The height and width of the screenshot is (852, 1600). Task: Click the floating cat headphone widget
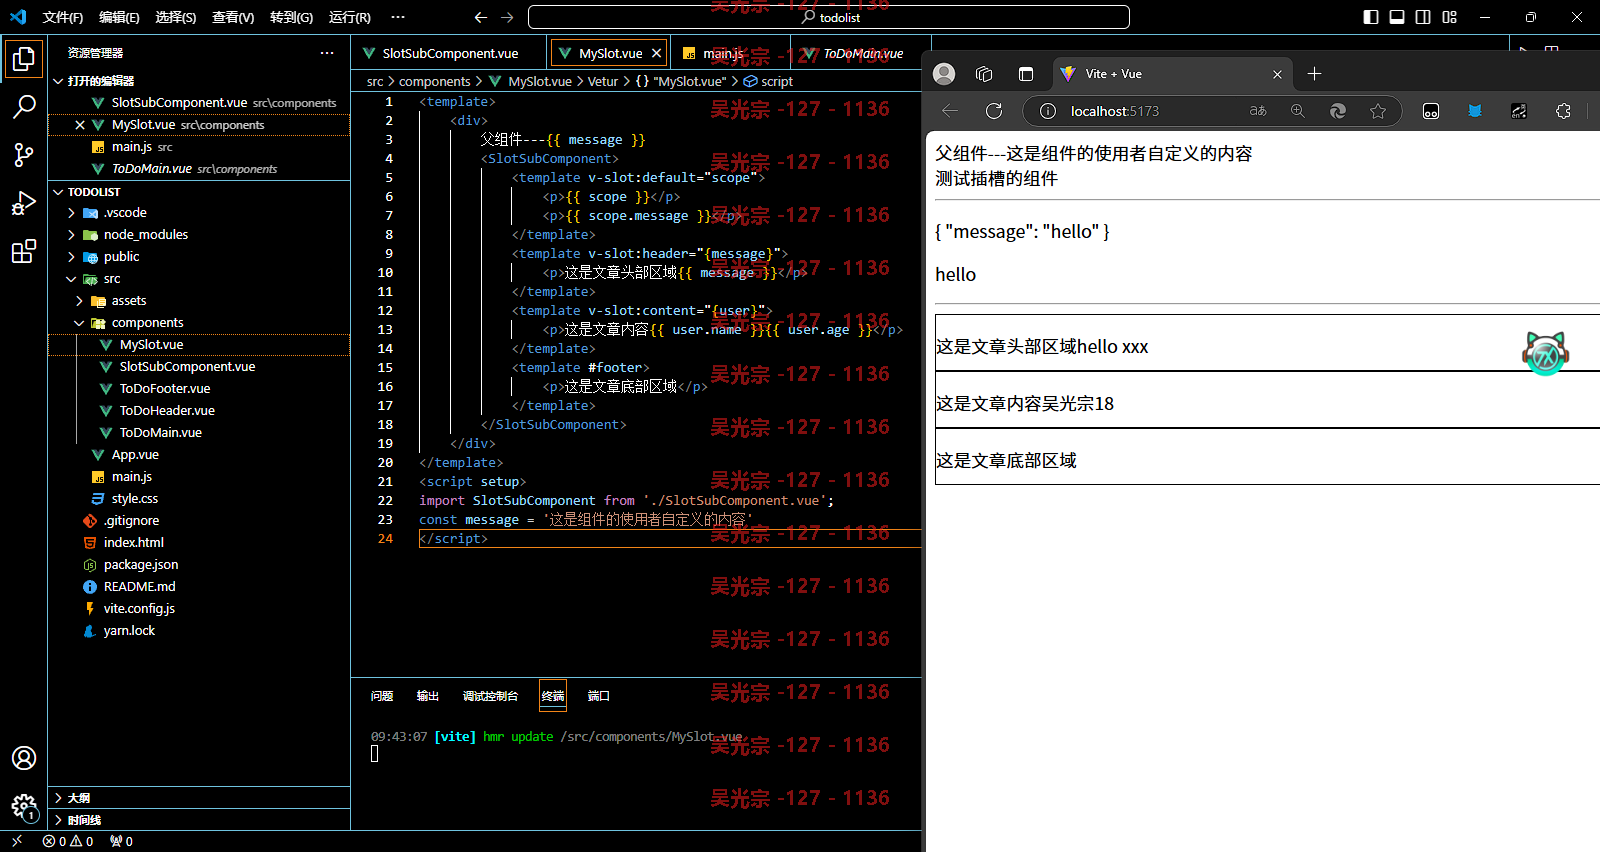tap(1545, 353)
